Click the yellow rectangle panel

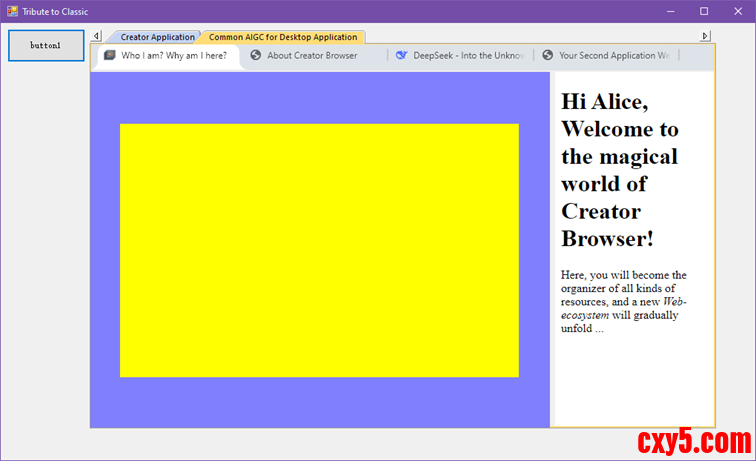pos(319,250)
